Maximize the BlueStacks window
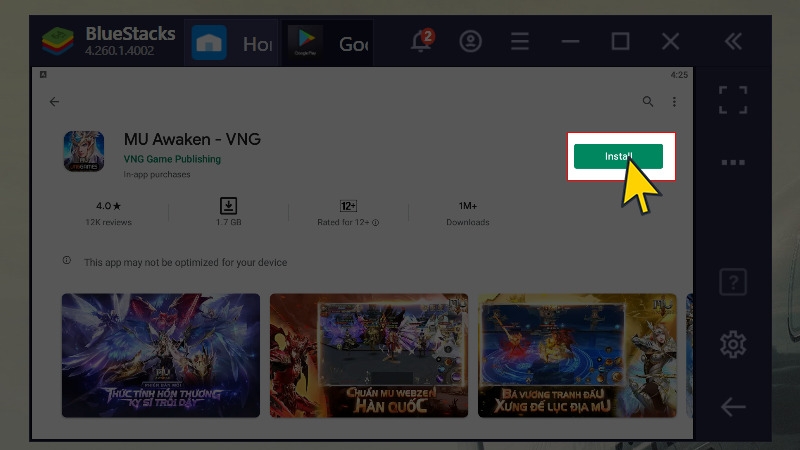The width and height of the screenshot is (800, 450). 620,41
